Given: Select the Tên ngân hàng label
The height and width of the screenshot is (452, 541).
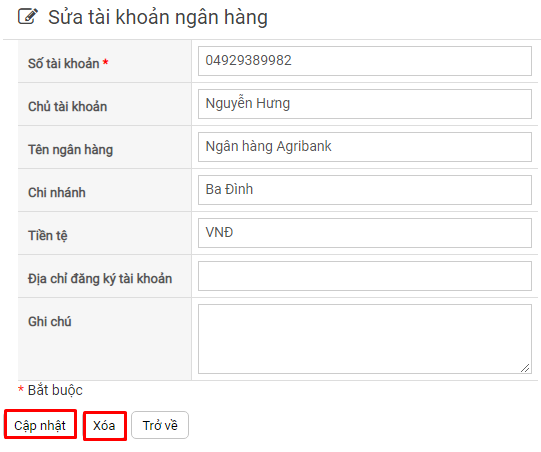Looking at the screenshot, I should coord(70,150).
